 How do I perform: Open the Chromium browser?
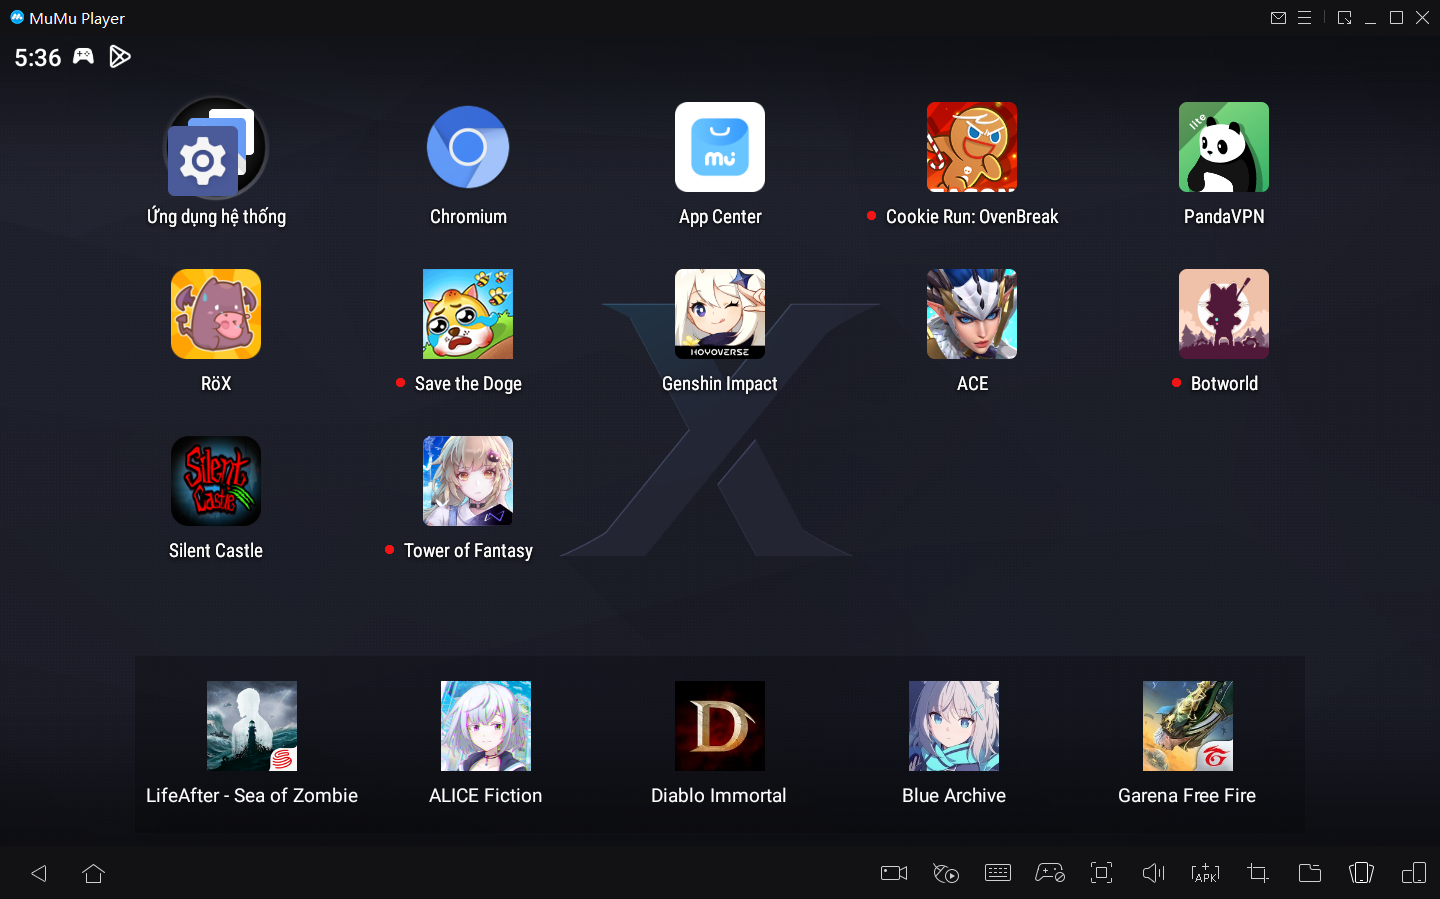click(x=468, y=147)
